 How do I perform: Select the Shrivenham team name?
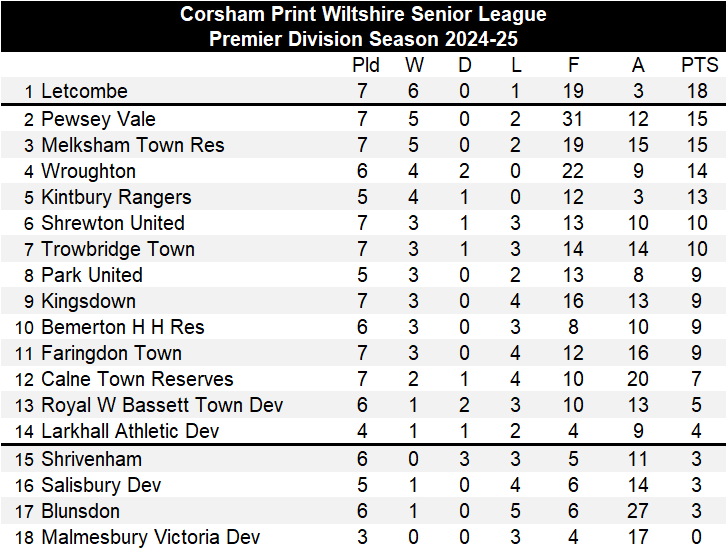coord(91,460)
